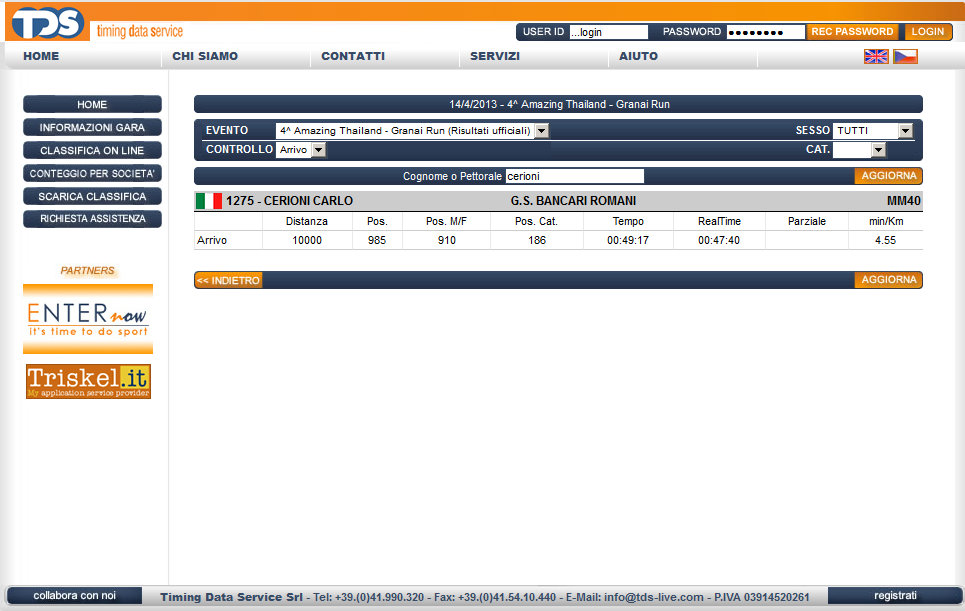Click the TDS logo in header
Screen dimensions: 965x611
(x=45, y=23)
